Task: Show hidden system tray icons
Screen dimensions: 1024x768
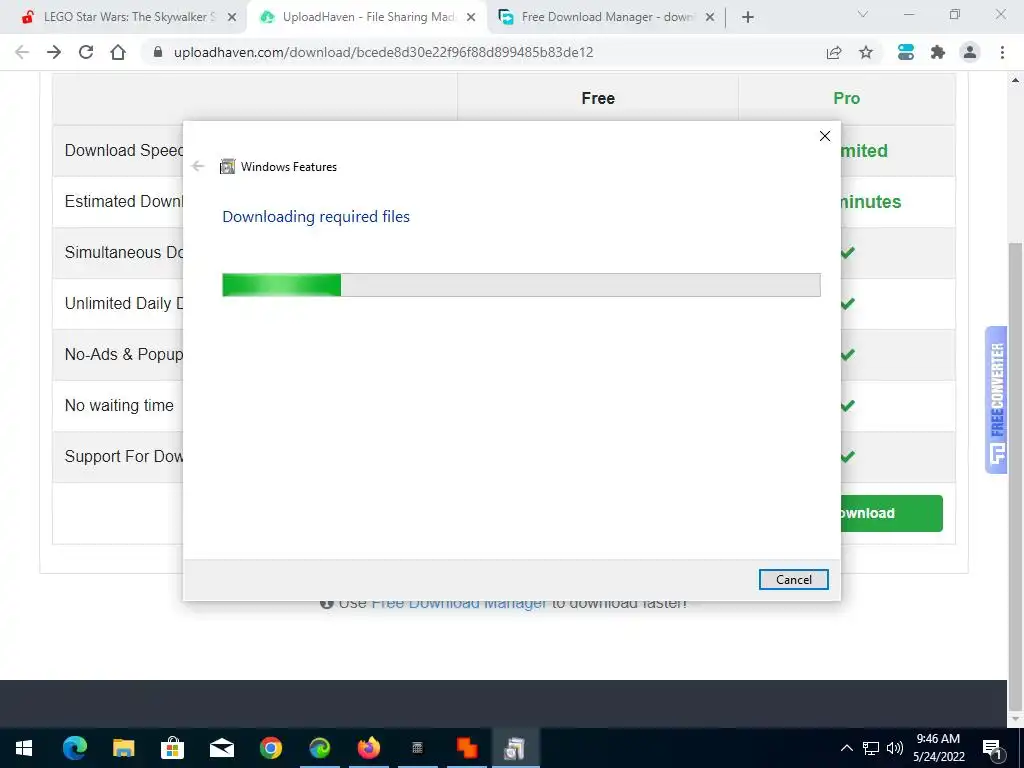Action: pyautogui.click(x=846, y=748)
